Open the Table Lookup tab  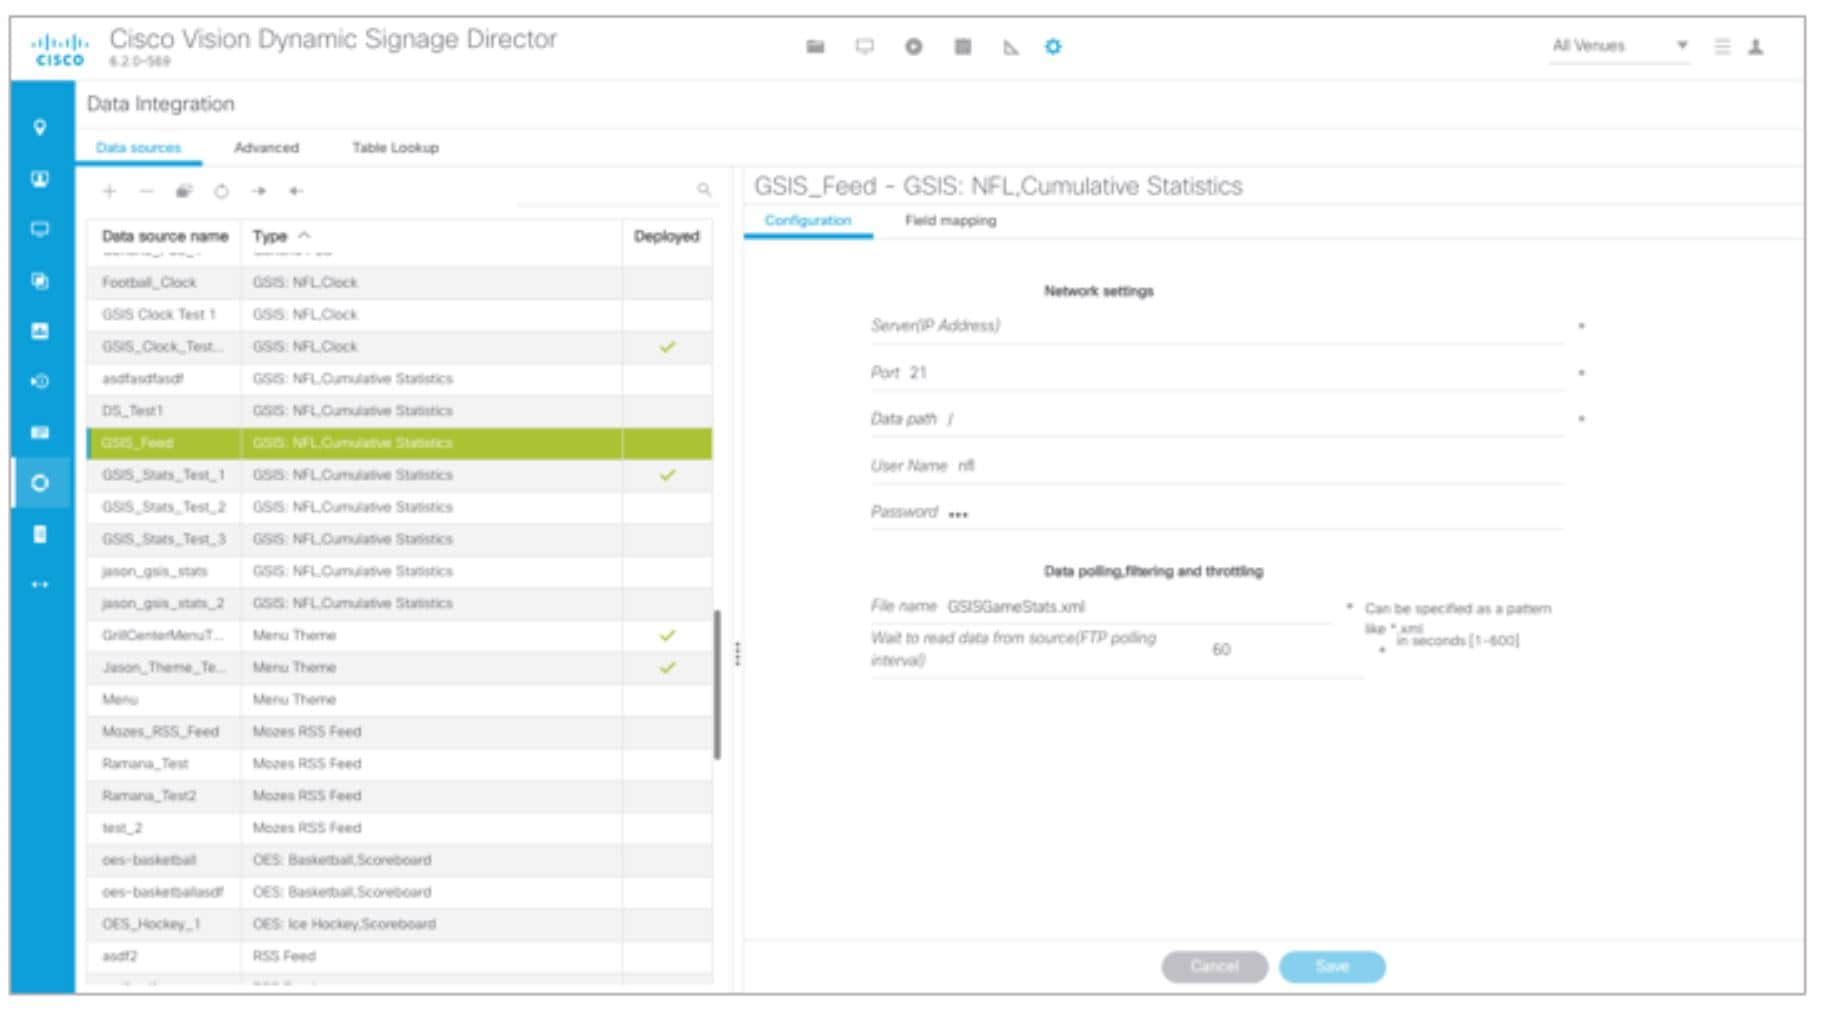395,147
